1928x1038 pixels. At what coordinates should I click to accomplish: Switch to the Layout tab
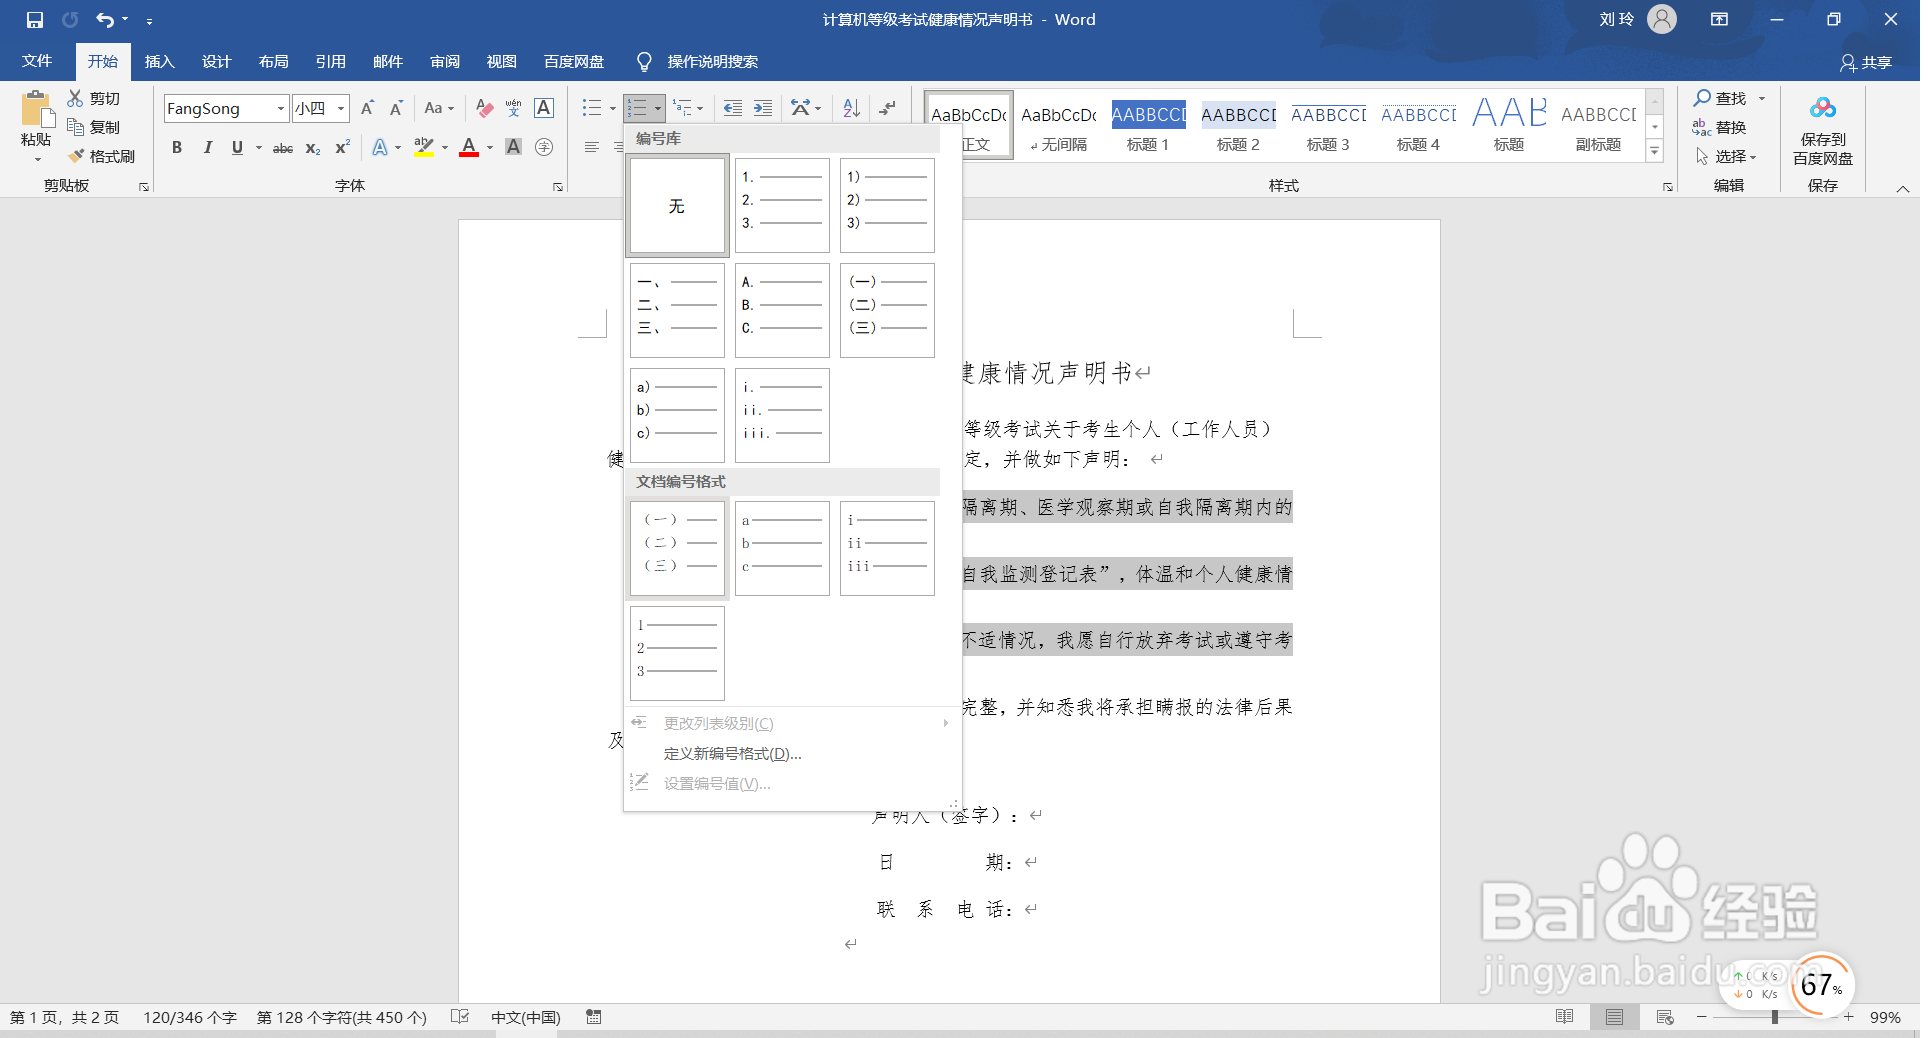[x=273, y=61]
